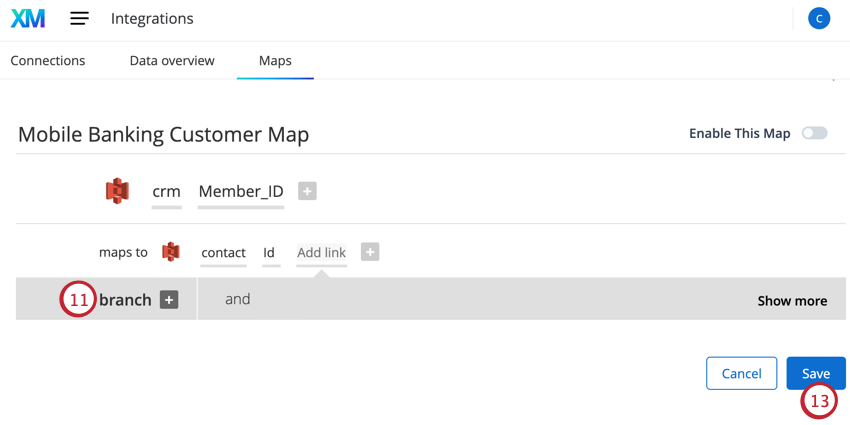Click the Save button

[x=816, y=373]
